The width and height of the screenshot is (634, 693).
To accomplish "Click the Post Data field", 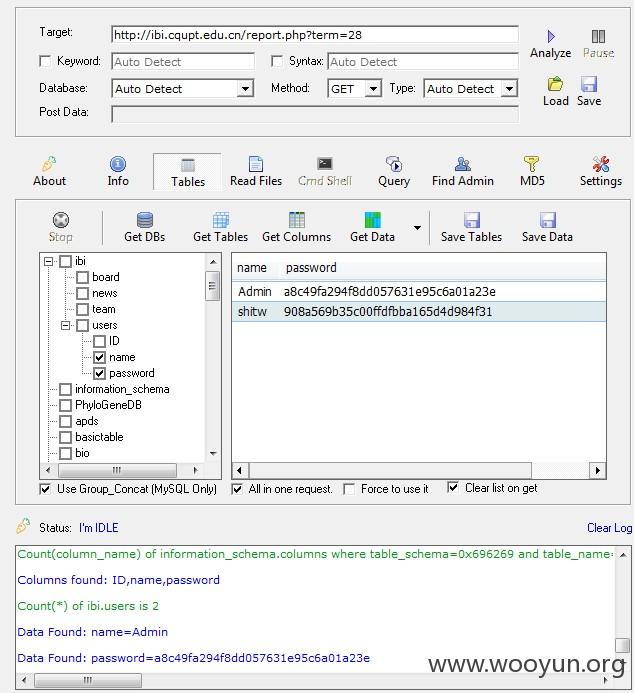I will [315, 114].
